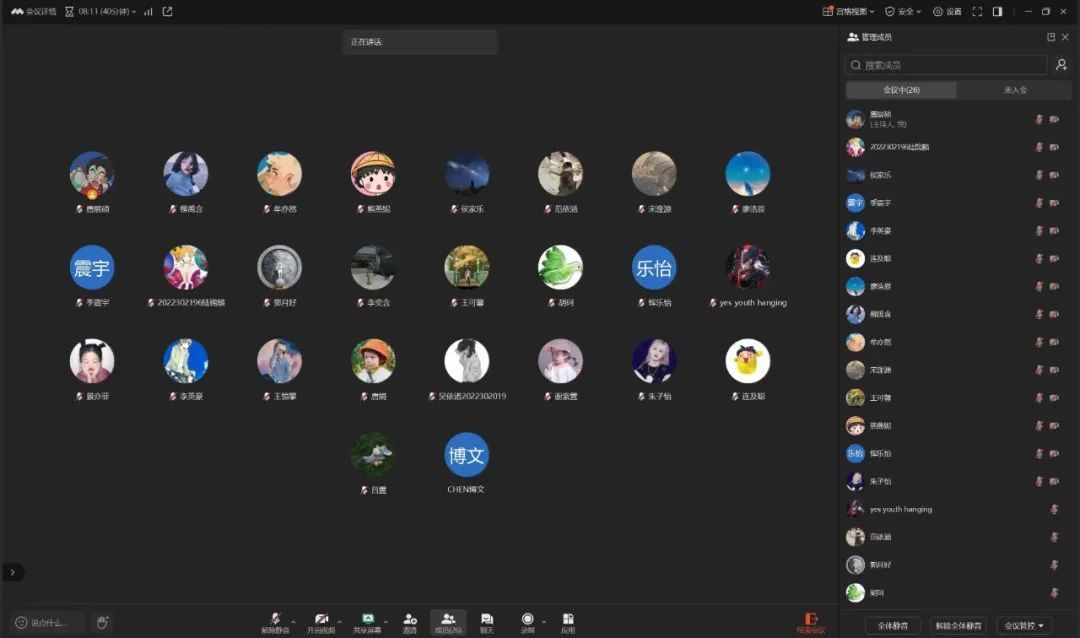Toggle microphone icon in 季震宇's member row
The width and height of the screenshot is (1080, 638).
[x=1039, y=203]
